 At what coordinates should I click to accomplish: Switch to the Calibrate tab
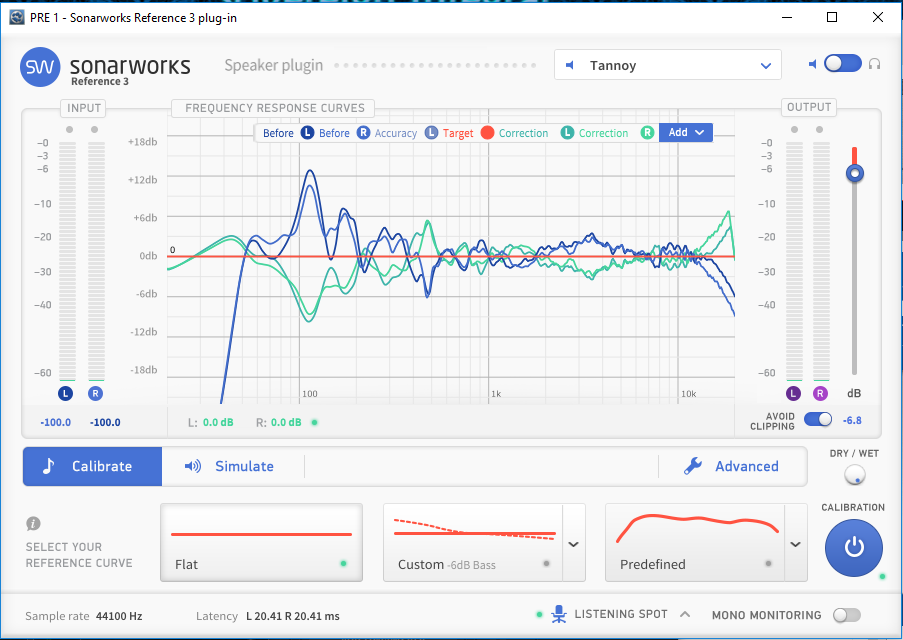(x=92, y=466)
